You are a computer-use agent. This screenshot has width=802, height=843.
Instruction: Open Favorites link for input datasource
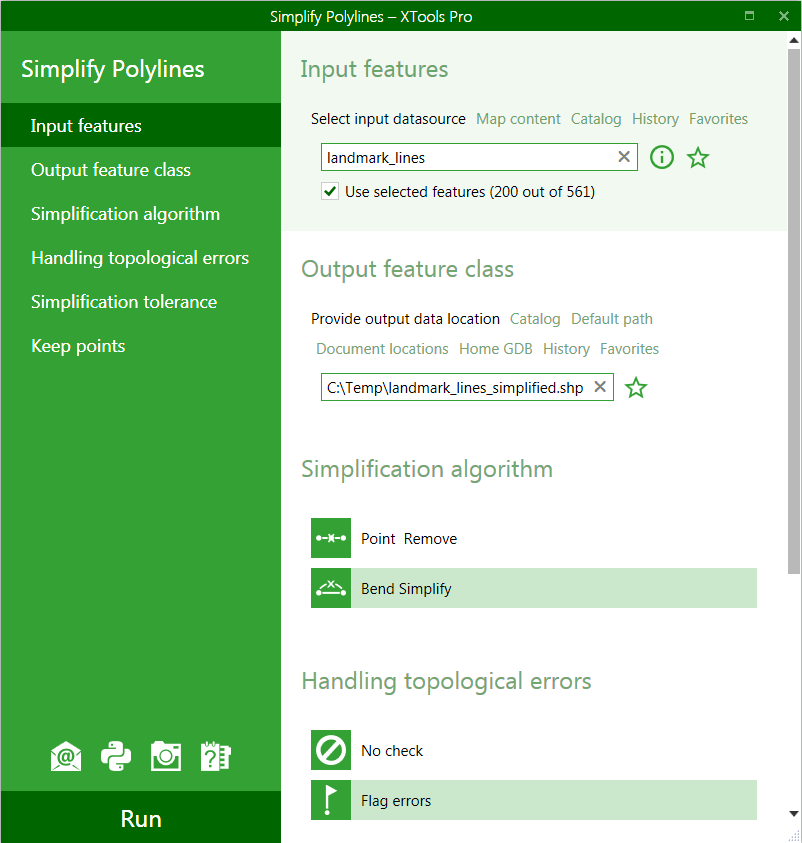[718, 119]
